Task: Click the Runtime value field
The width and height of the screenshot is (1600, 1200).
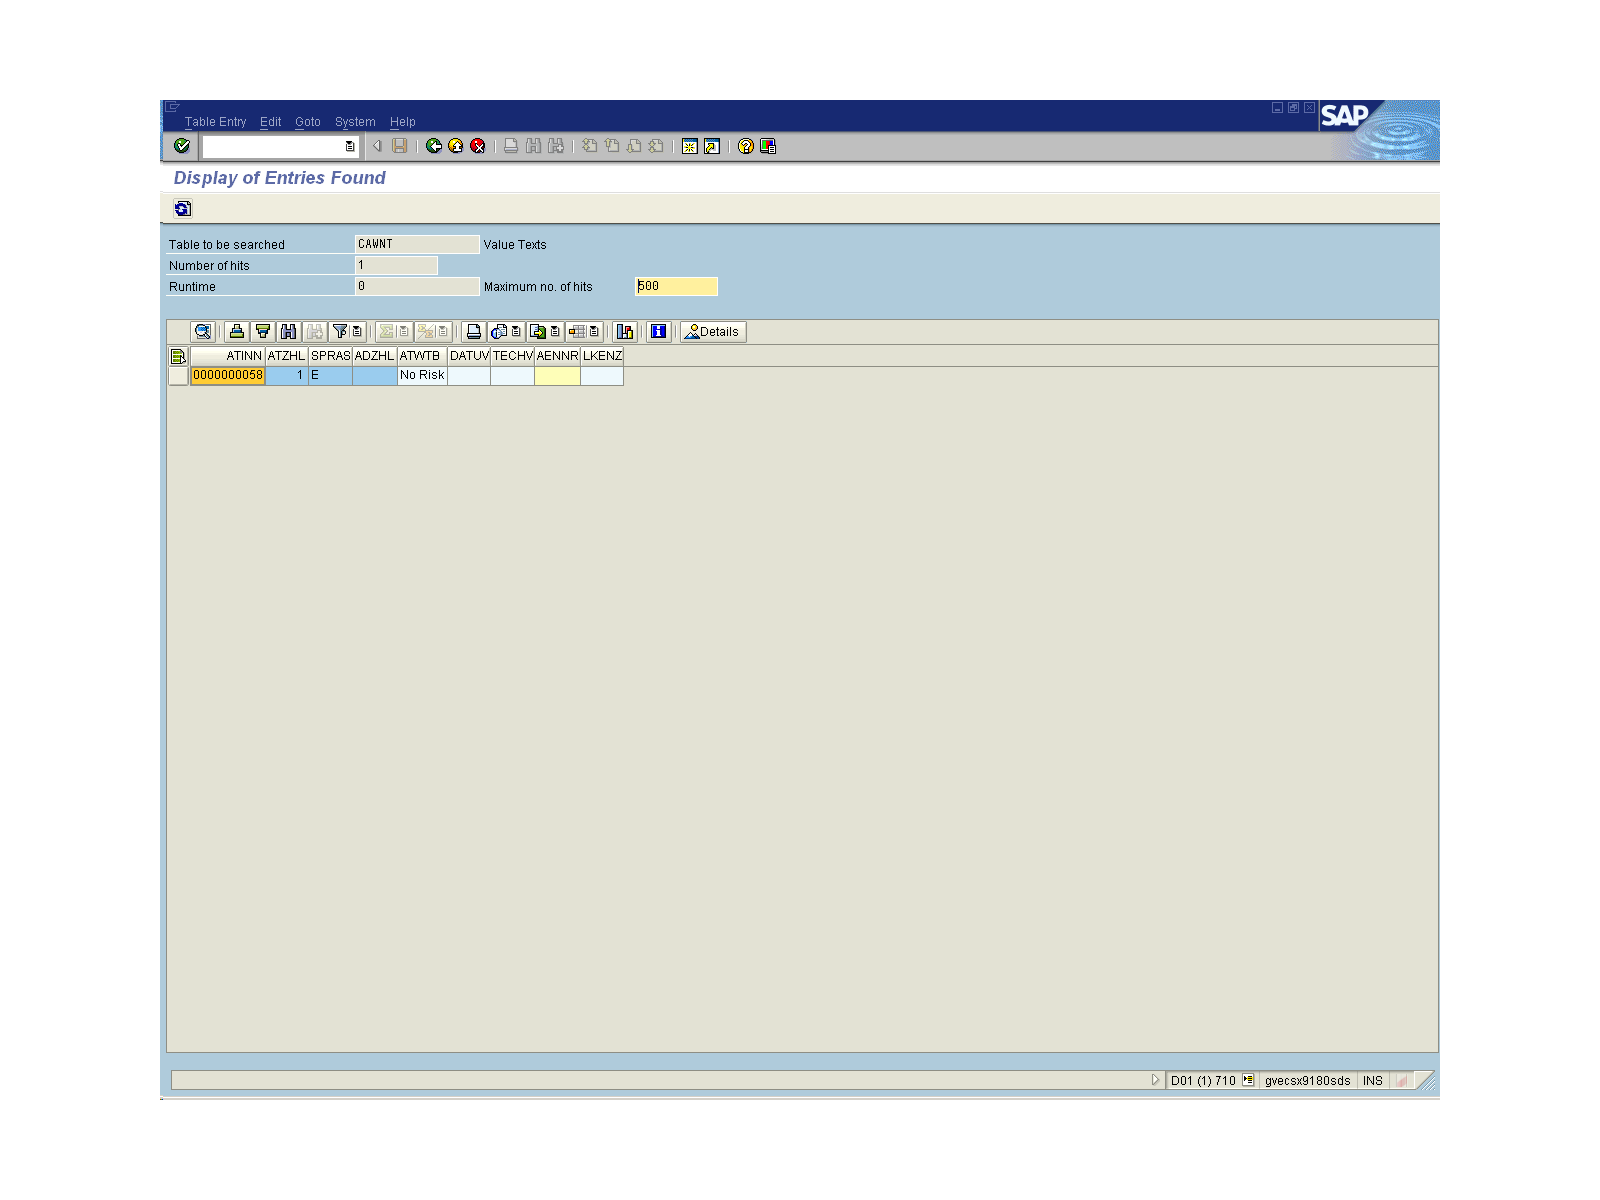Action: coord(417,286)
